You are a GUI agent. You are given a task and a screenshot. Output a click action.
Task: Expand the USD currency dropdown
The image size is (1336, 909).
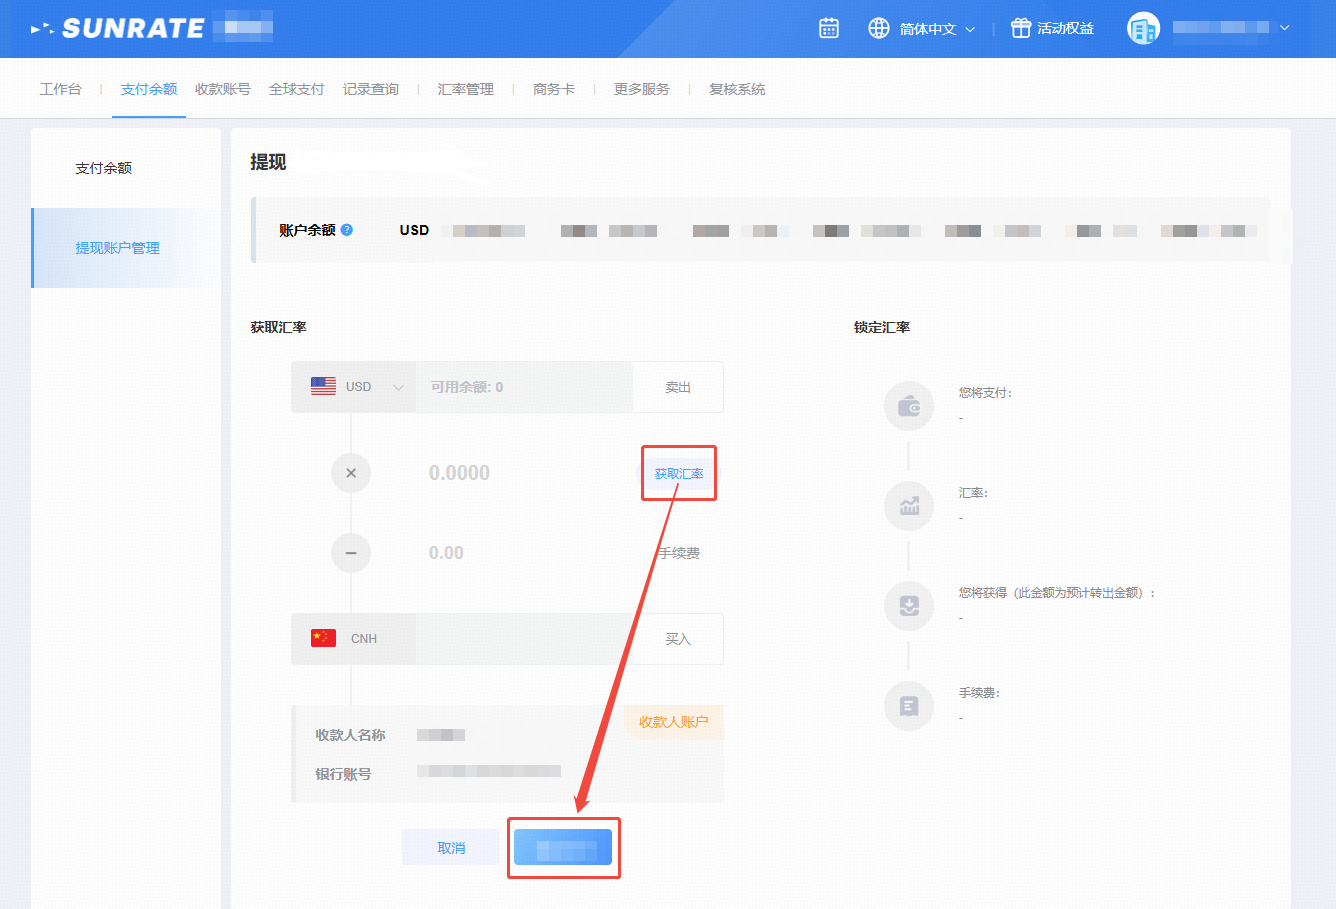[x=398, y=388]
